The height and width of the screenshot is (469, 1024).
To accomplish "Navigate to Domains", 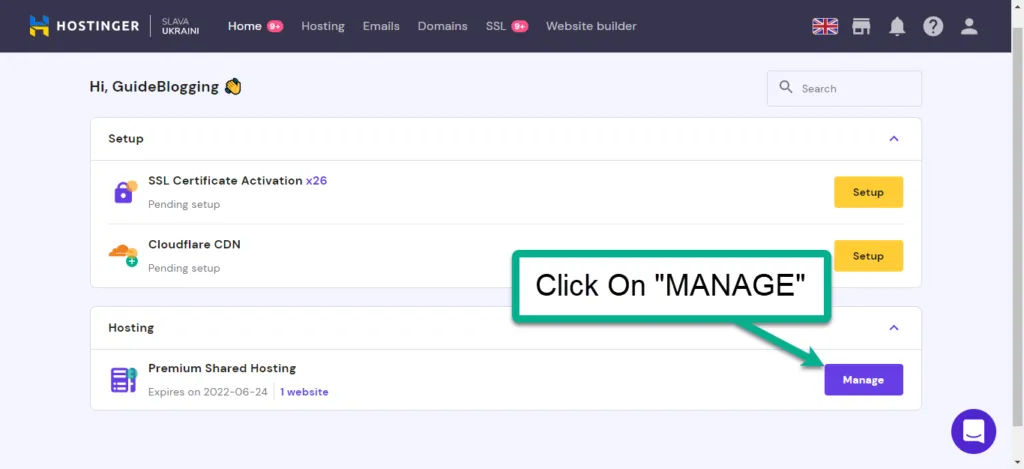I will coord(442,26).
